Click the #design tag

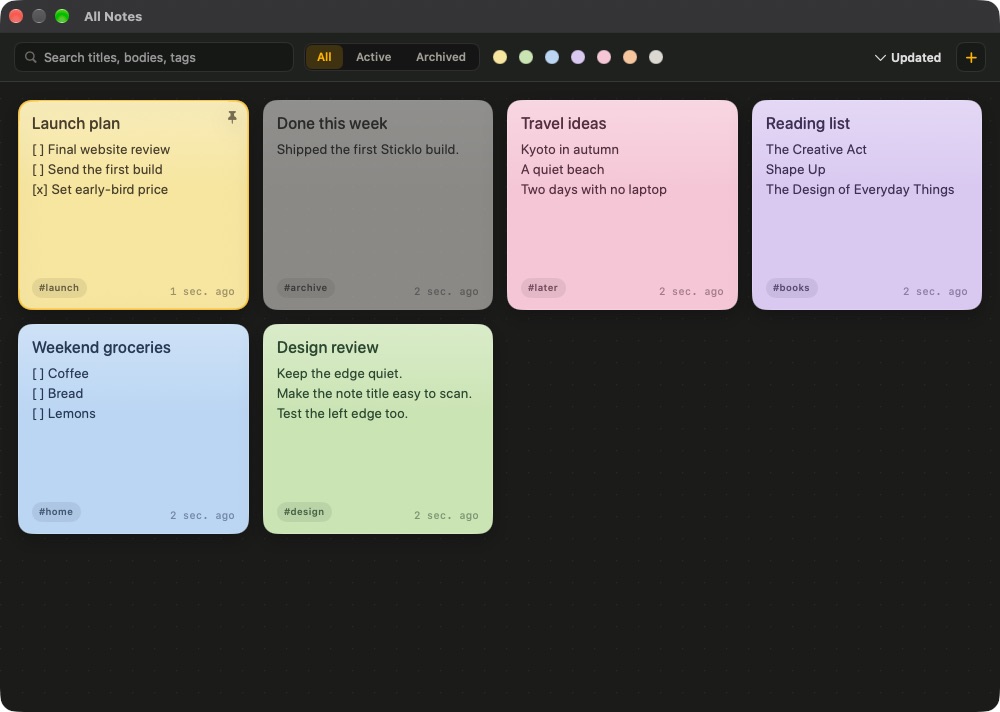(304, 512)
